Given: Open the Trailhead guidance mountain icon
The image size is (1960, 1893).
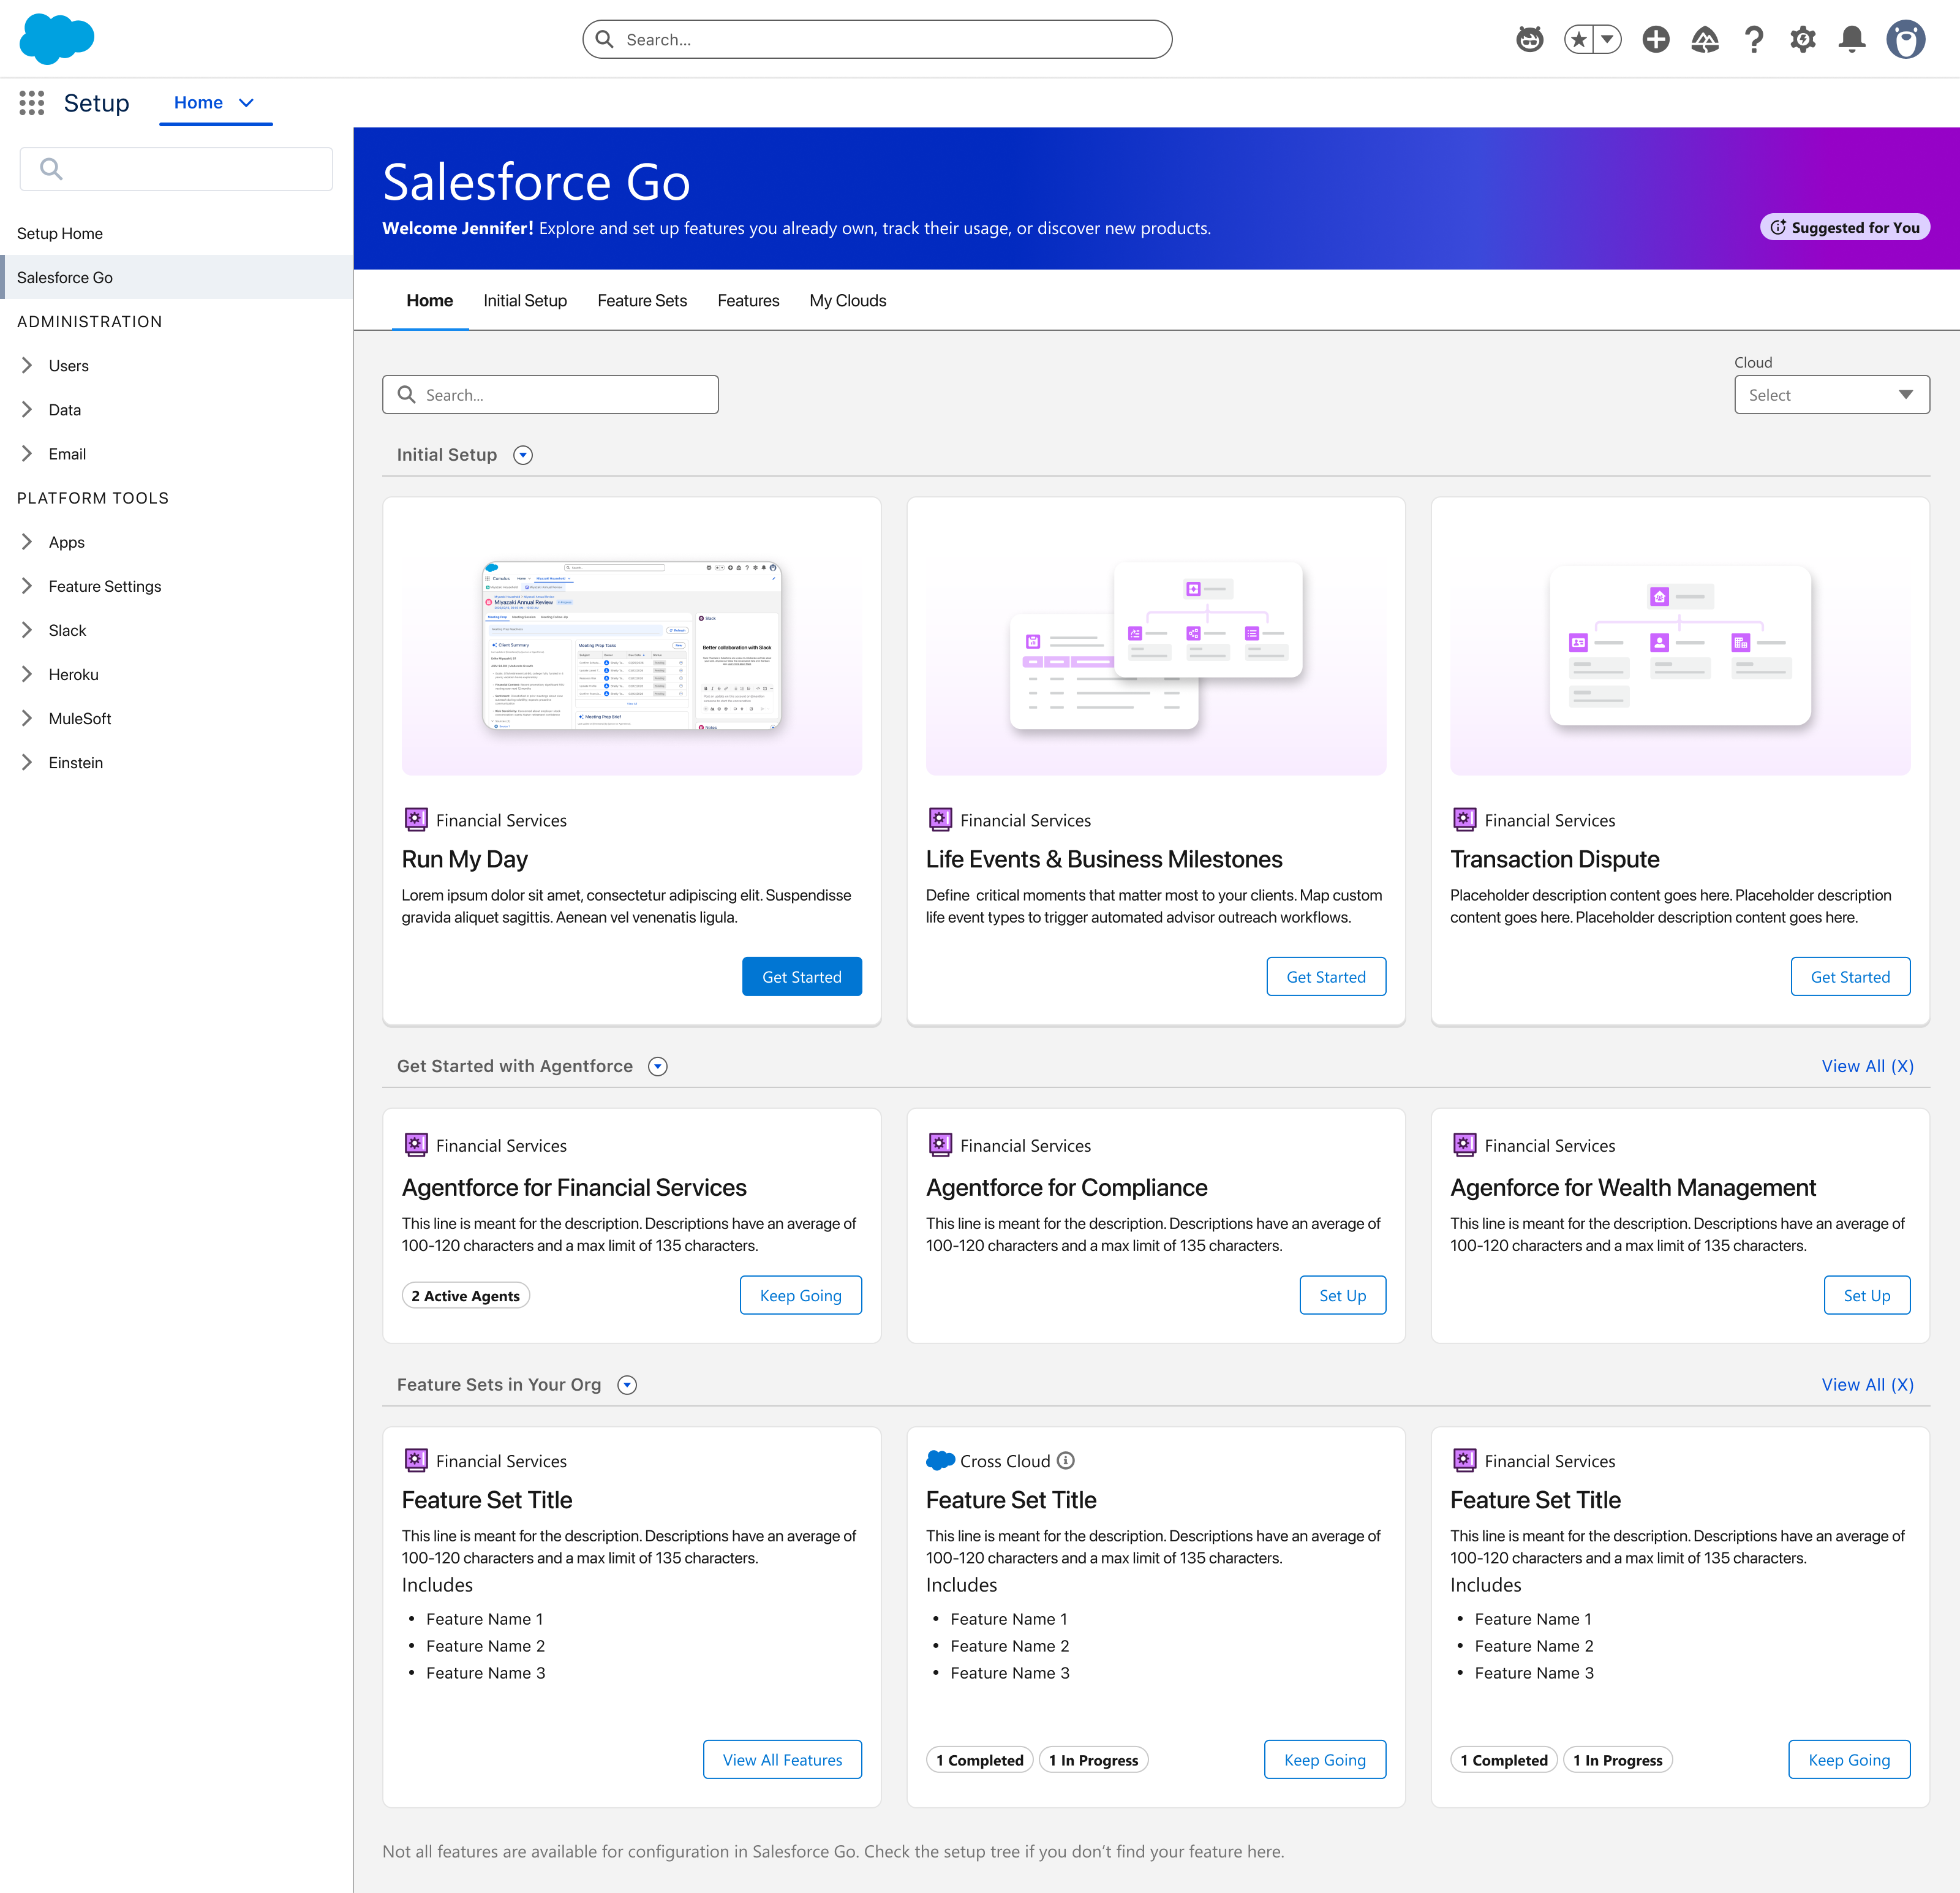Looking at the screenshot, I should (x=1705, y=40).
